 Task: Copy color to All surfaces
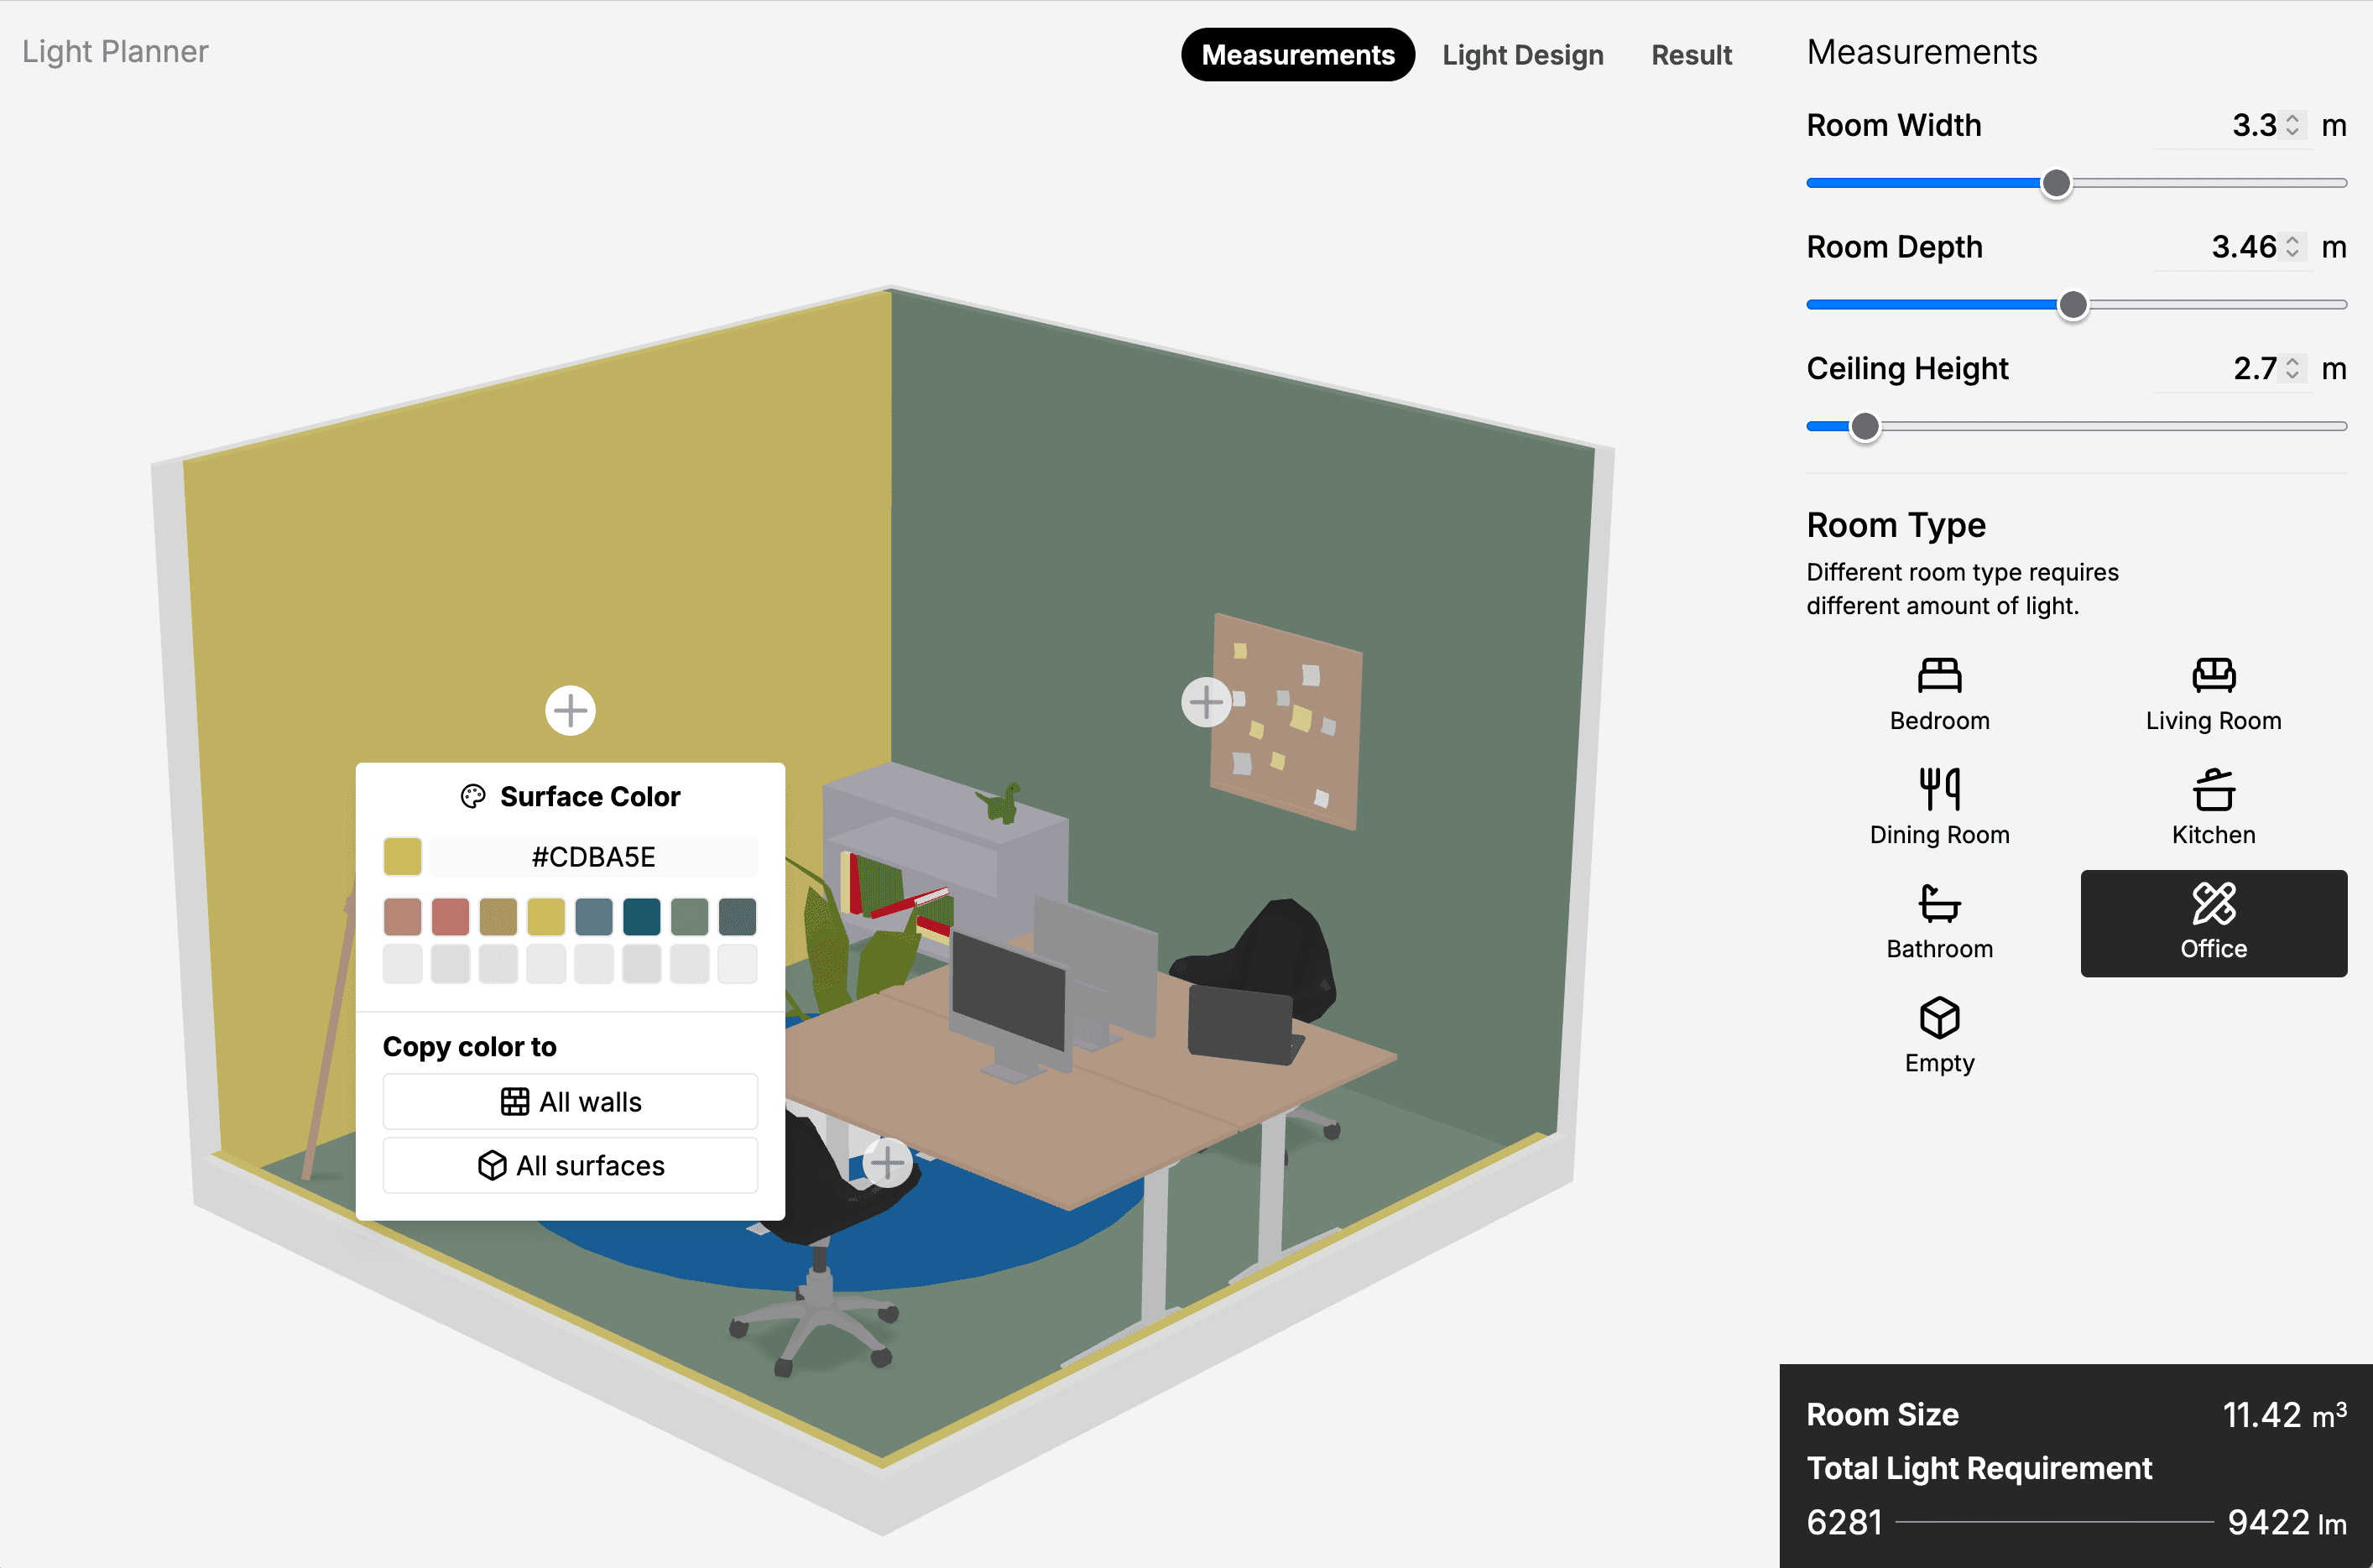570,1166
